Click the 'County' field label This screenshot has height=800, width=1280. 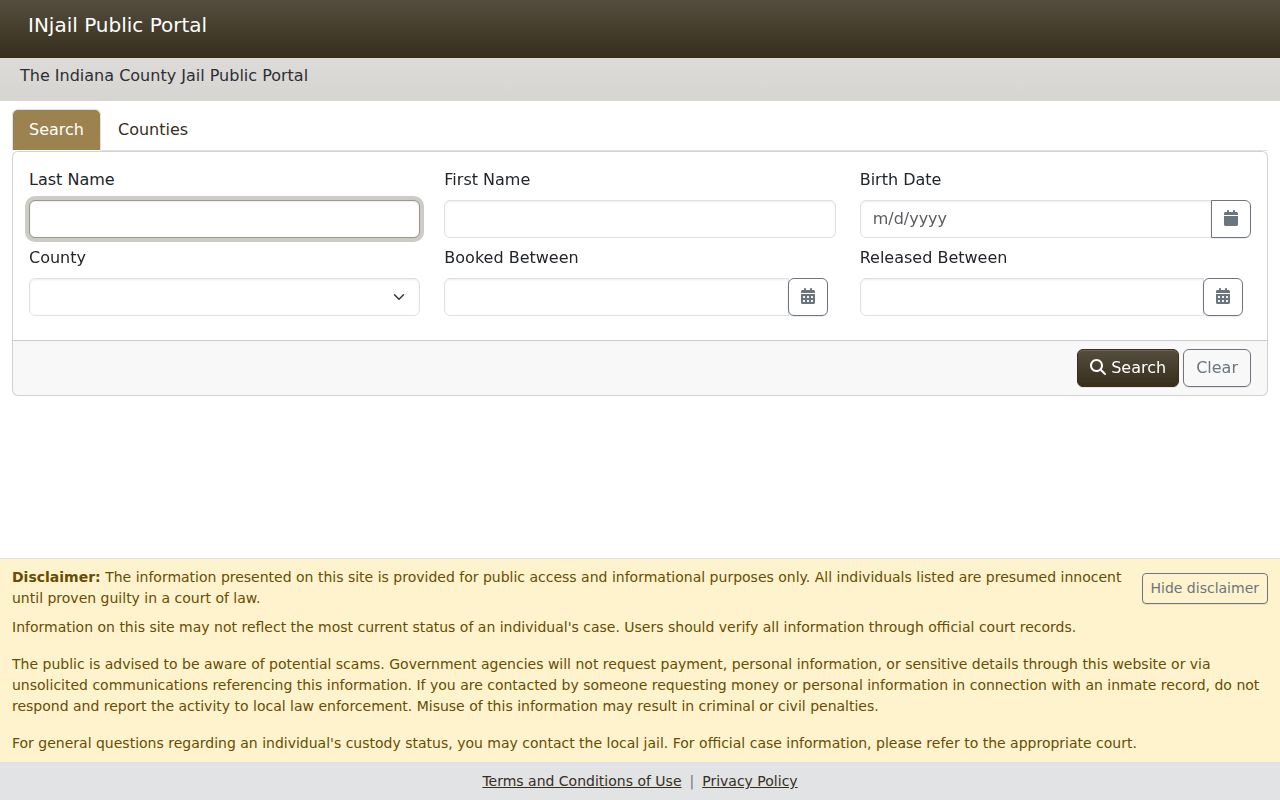[x=57, y=258]
